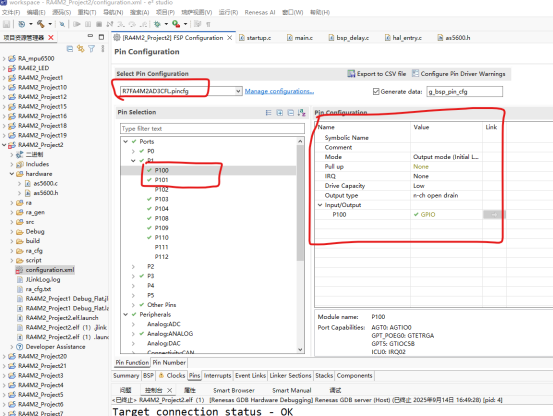Screen dimensions: 553x416
Task: Select pin P101 in the Ports tree
Action: (x=162, y=180)
